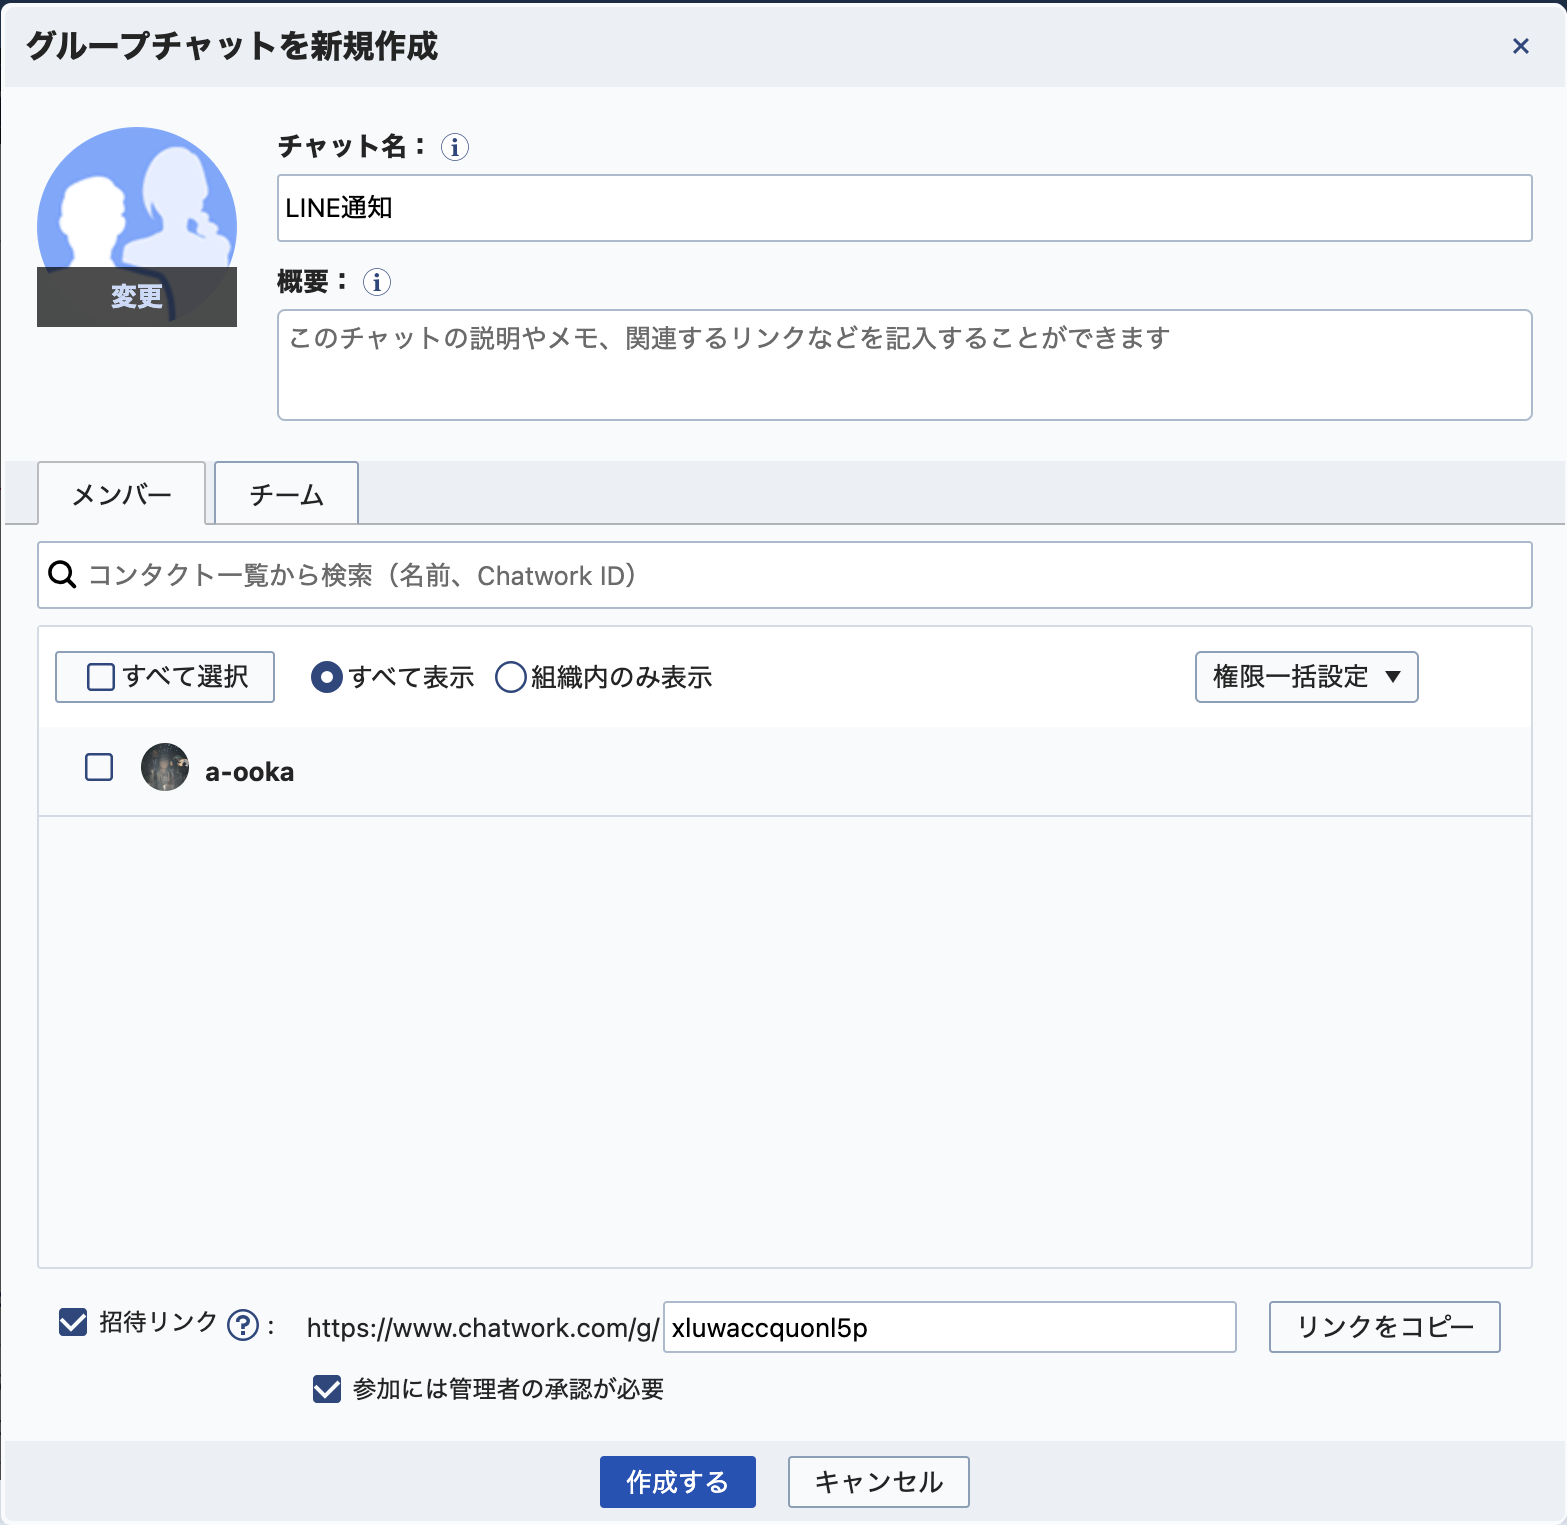Click the info icon beside チャット名
Viewport: 1567px width, 1525px height.
(455, 147)
